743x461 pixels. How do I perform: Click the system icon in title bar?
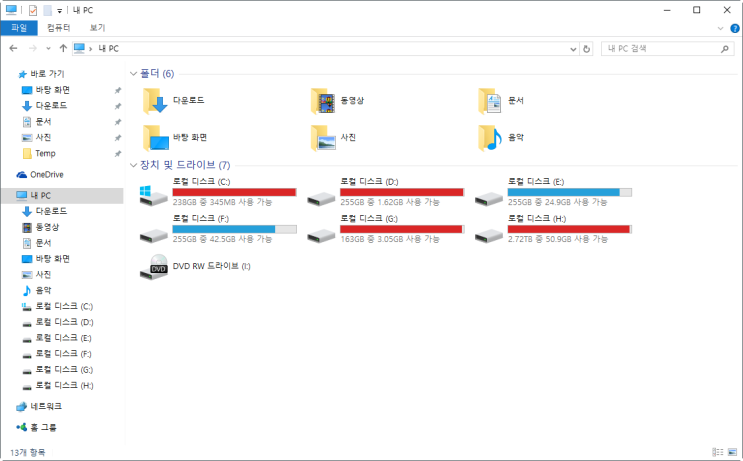pos(11,10)
